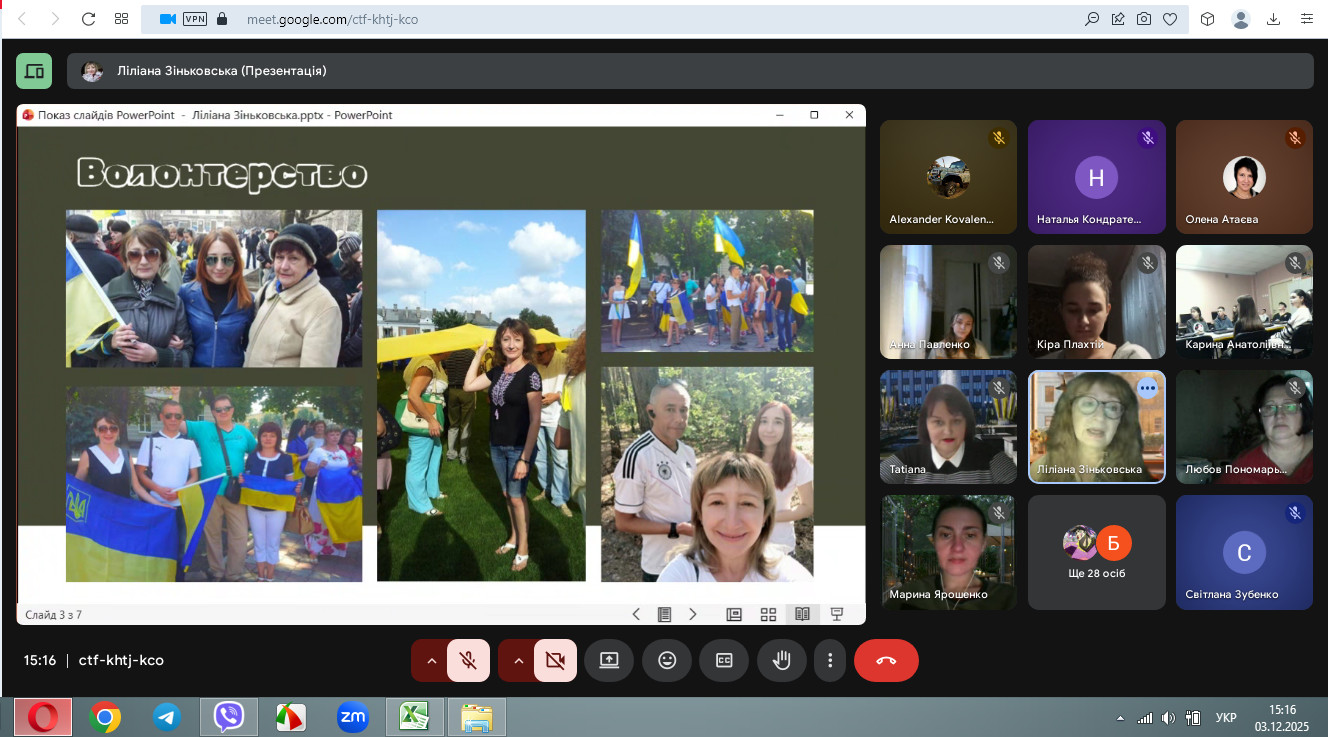Open the system volume control in tray
The width and height of the screenshot is (1328, 737).
pos(1168,718)
